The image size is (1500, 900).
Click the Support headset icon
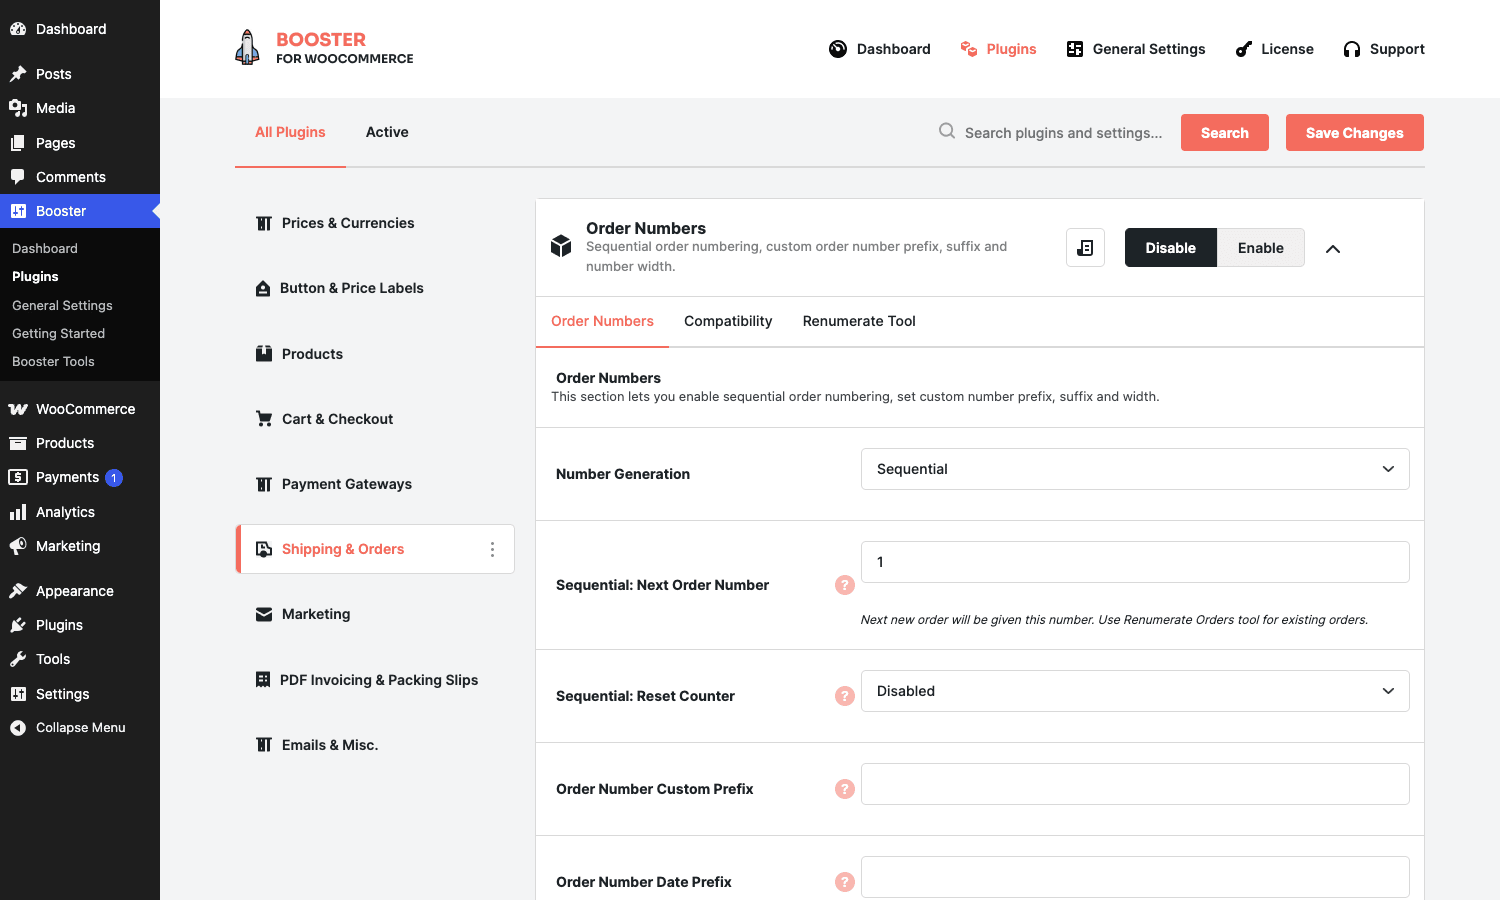[x=1352, y=49]
